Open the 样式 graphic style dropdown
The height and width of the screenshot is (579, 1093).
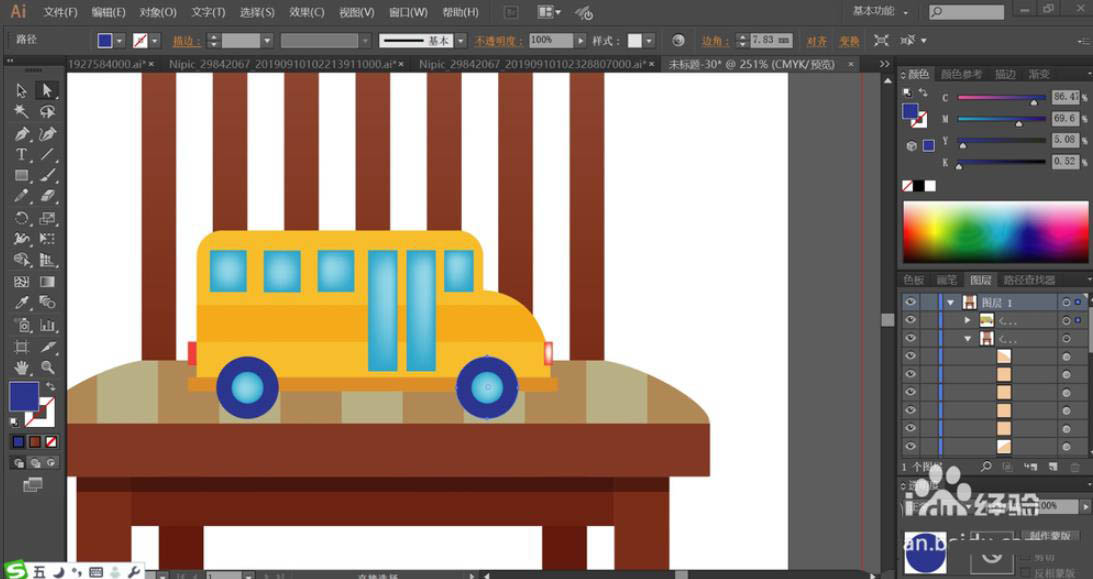(x=649, y=41)
